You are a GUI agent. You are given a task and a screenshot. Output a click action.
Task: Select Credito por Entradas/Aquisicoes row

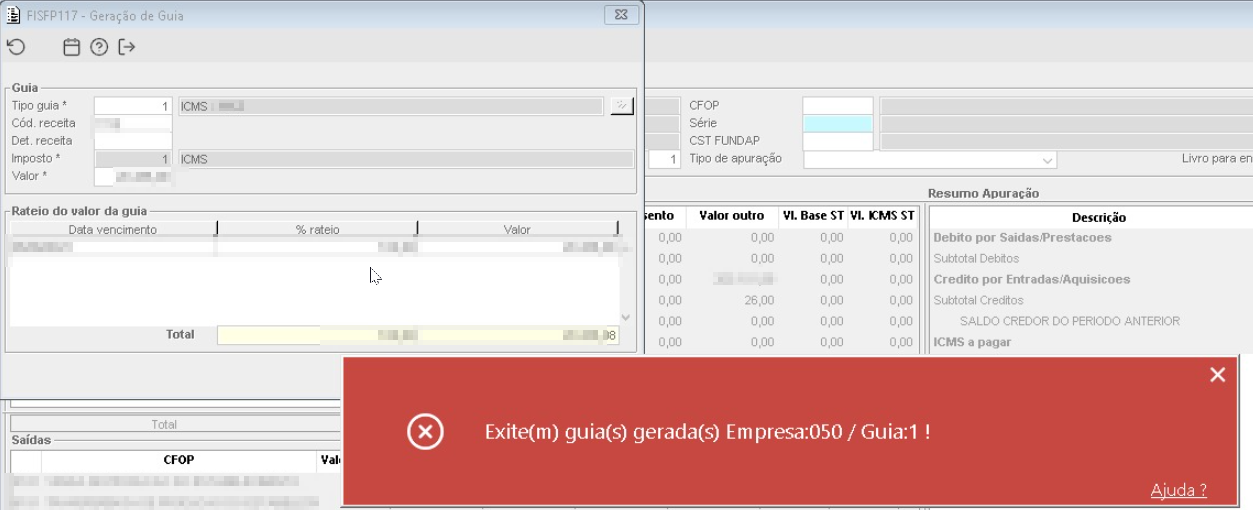1031,280
